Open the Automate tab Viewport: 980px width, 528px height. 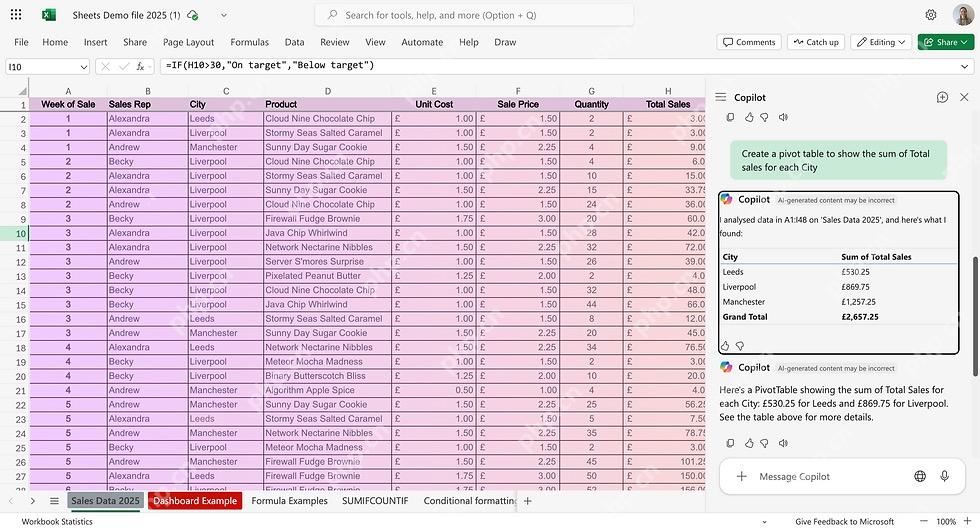[x=422, y=42]
